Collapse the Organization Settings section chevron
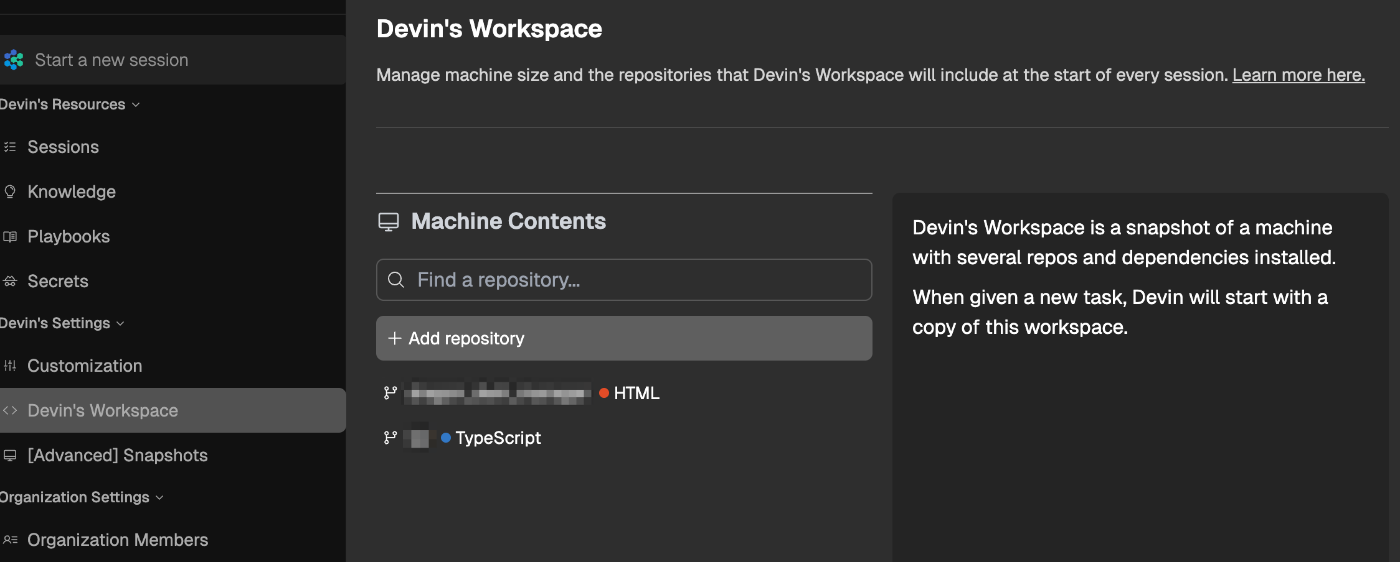Image resolution: width=1400 pixels, height=562 pixels. click(x=160, y=498)
